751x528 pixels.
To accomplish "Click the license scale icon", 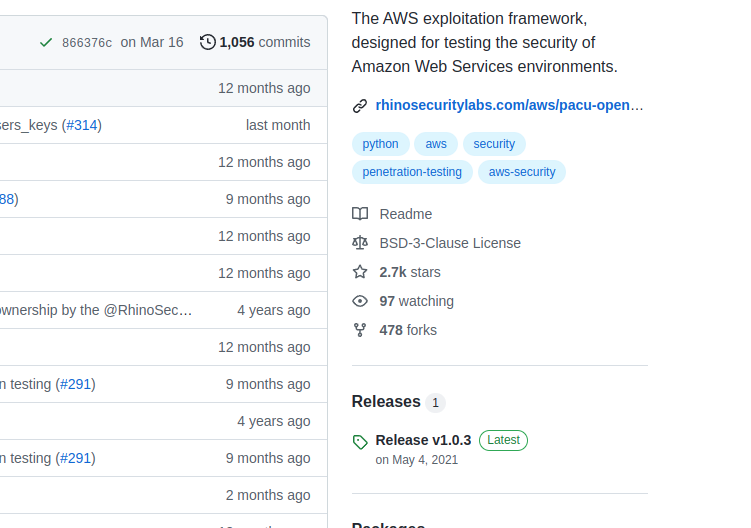I will 360,243.
